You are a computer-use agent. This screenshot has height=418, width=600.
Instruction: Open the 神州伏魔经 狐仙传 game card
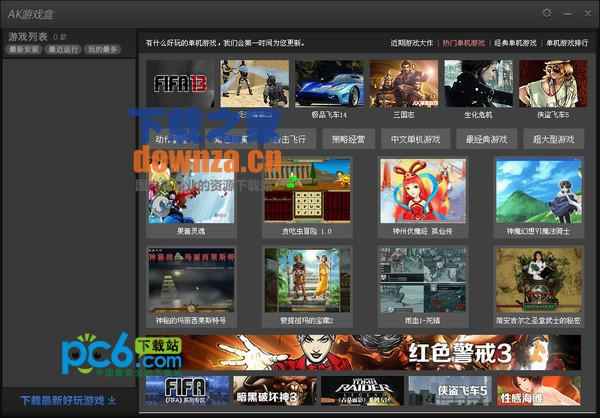coord(423,197)
